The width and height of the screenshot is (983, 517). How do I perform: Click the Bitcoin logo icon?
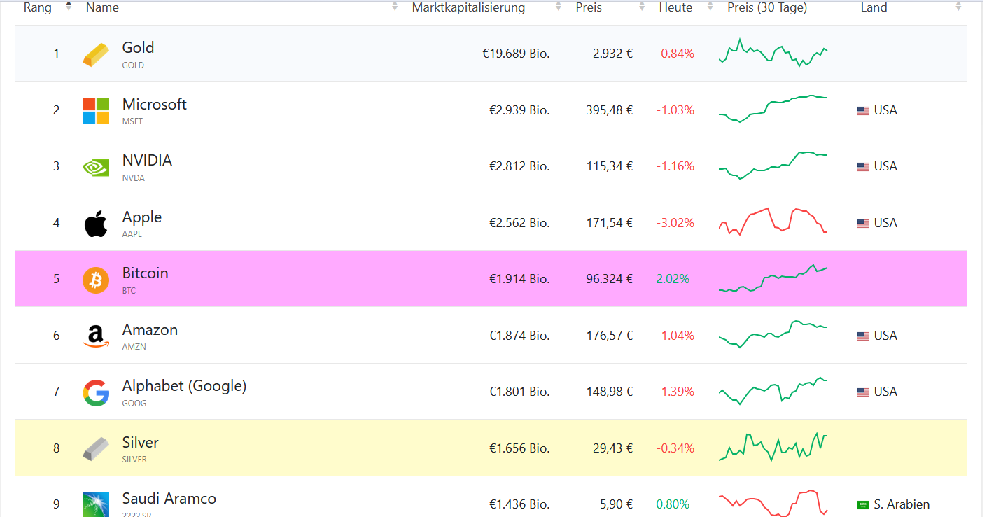[x=96, y=280]
